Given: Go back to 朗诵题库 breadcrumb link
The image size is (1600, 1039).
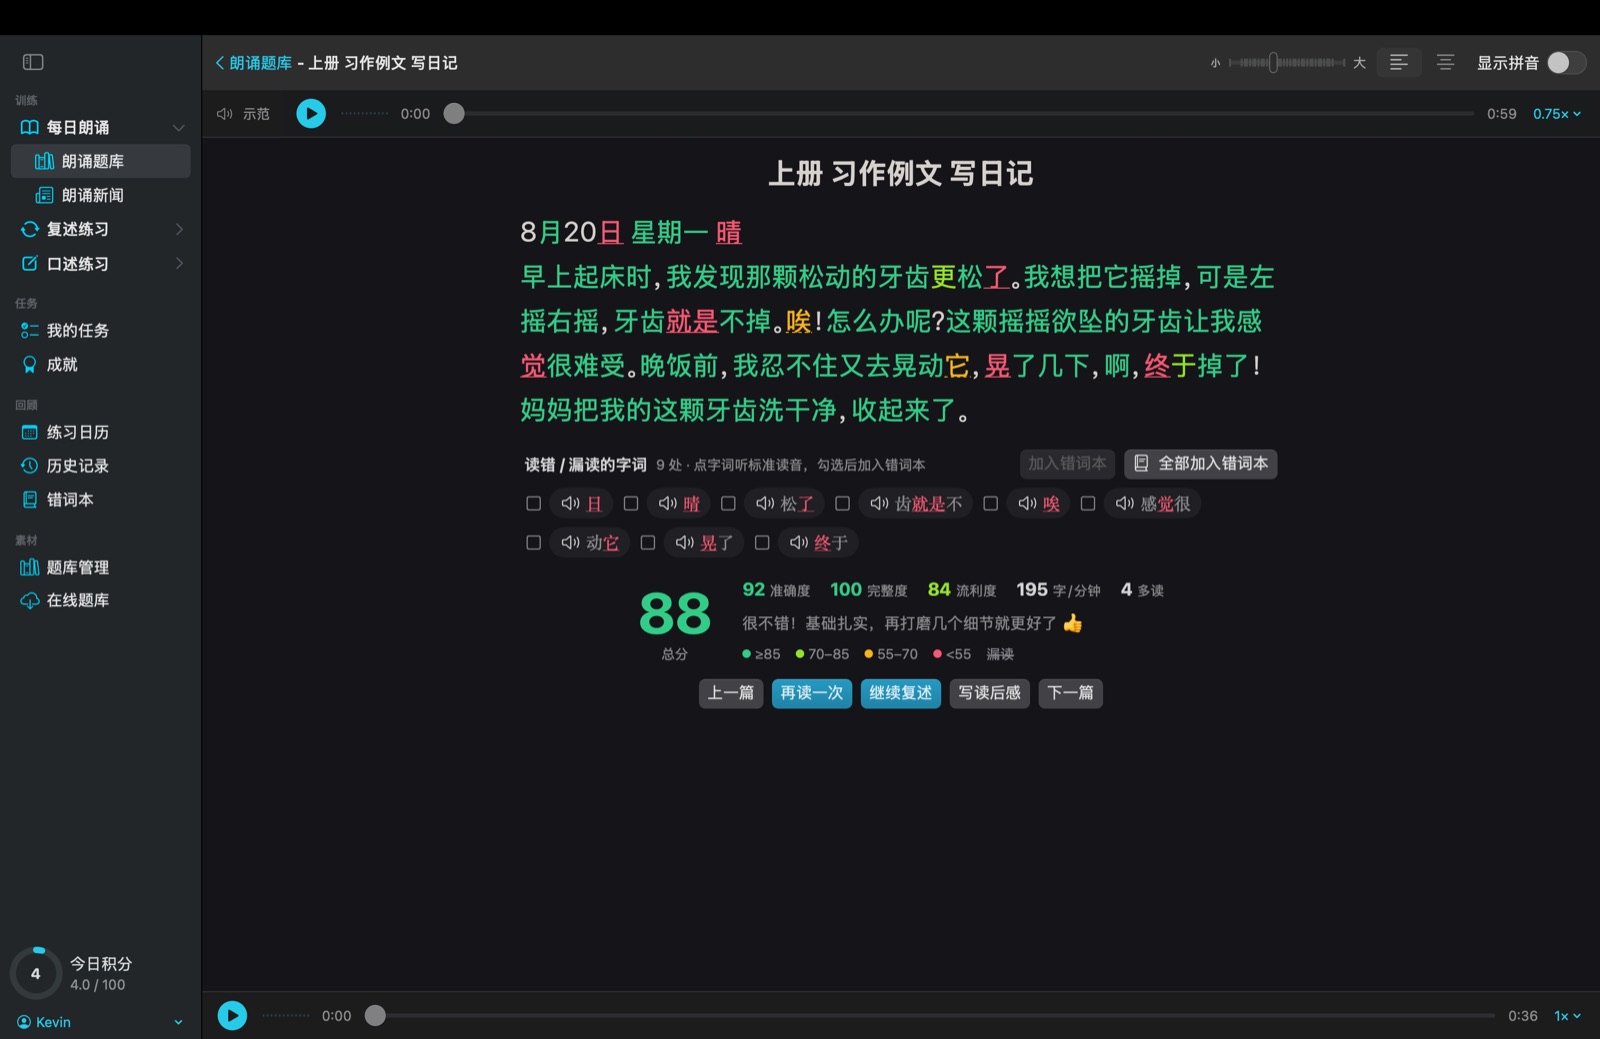Looking at the screenshot, I should click(x=254, y=63).
